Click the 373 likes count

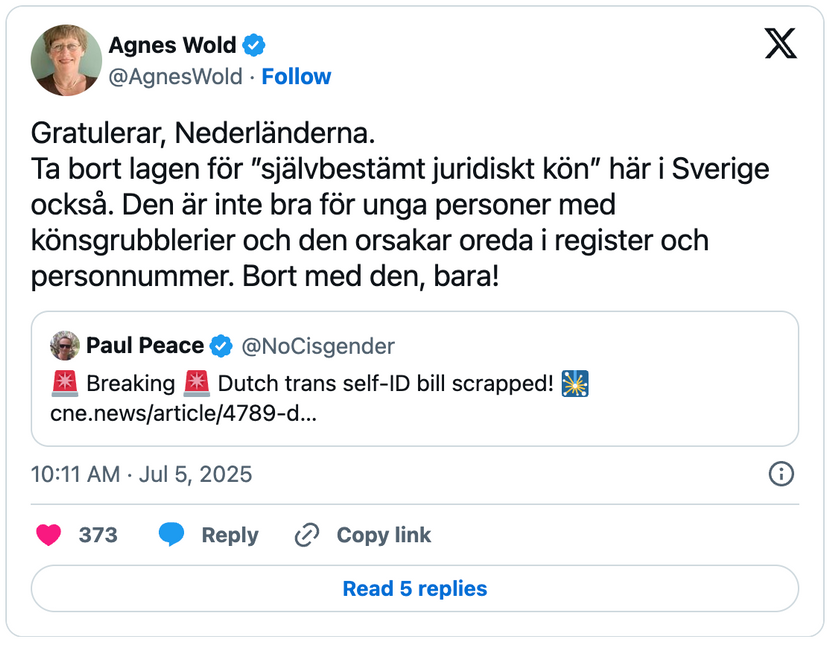(x=98, y=535)
